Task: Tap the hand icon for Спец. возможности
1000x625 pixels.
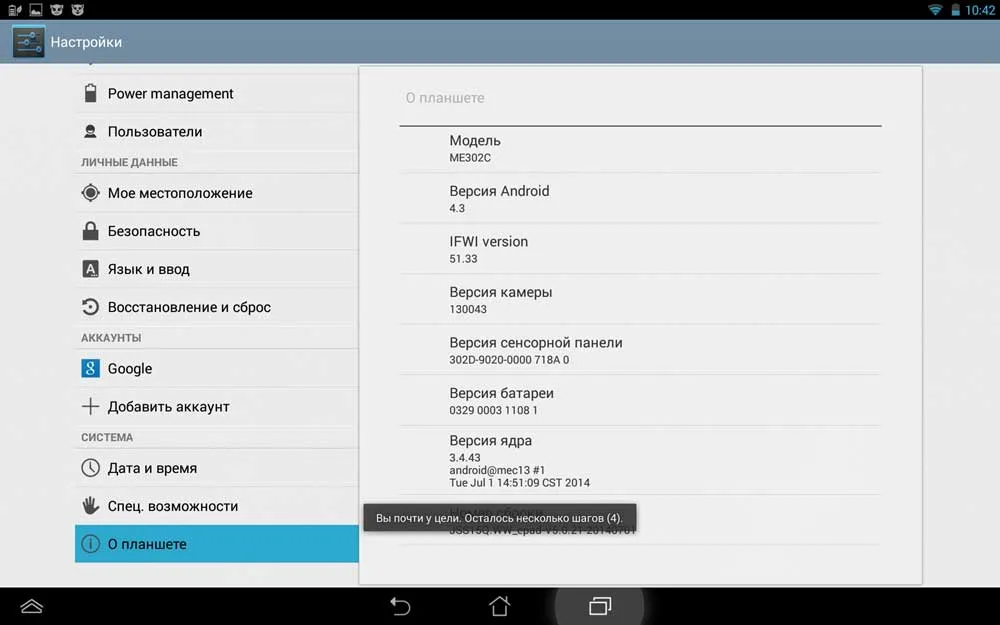Action: (91, 506)
